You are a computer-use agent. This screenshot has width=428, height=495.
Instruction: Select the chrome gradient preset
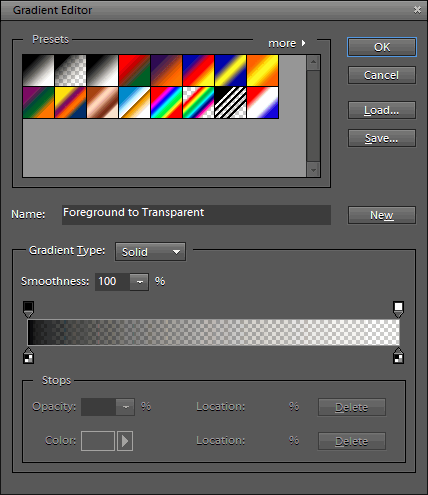(134, 103)
